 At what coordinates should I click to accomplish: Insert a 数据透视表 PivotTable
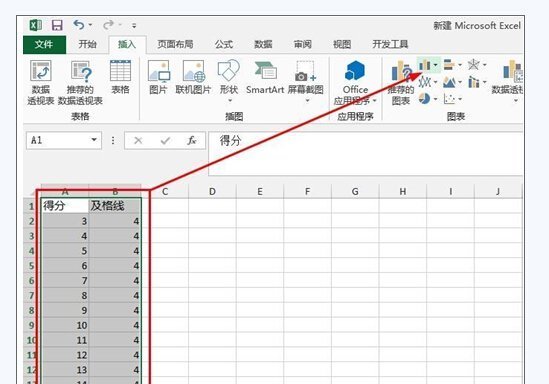[41, 82]
